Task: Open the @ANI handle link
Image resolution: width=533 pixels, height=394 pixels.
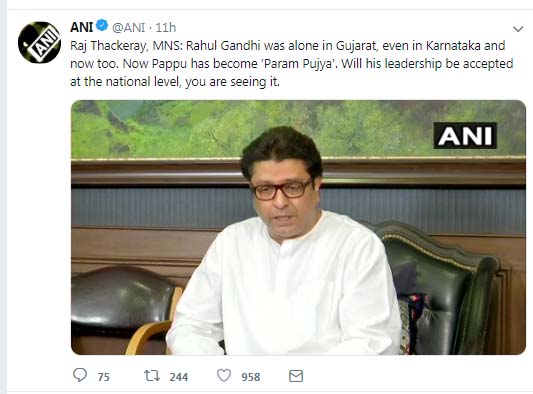Action: point(128,27)
